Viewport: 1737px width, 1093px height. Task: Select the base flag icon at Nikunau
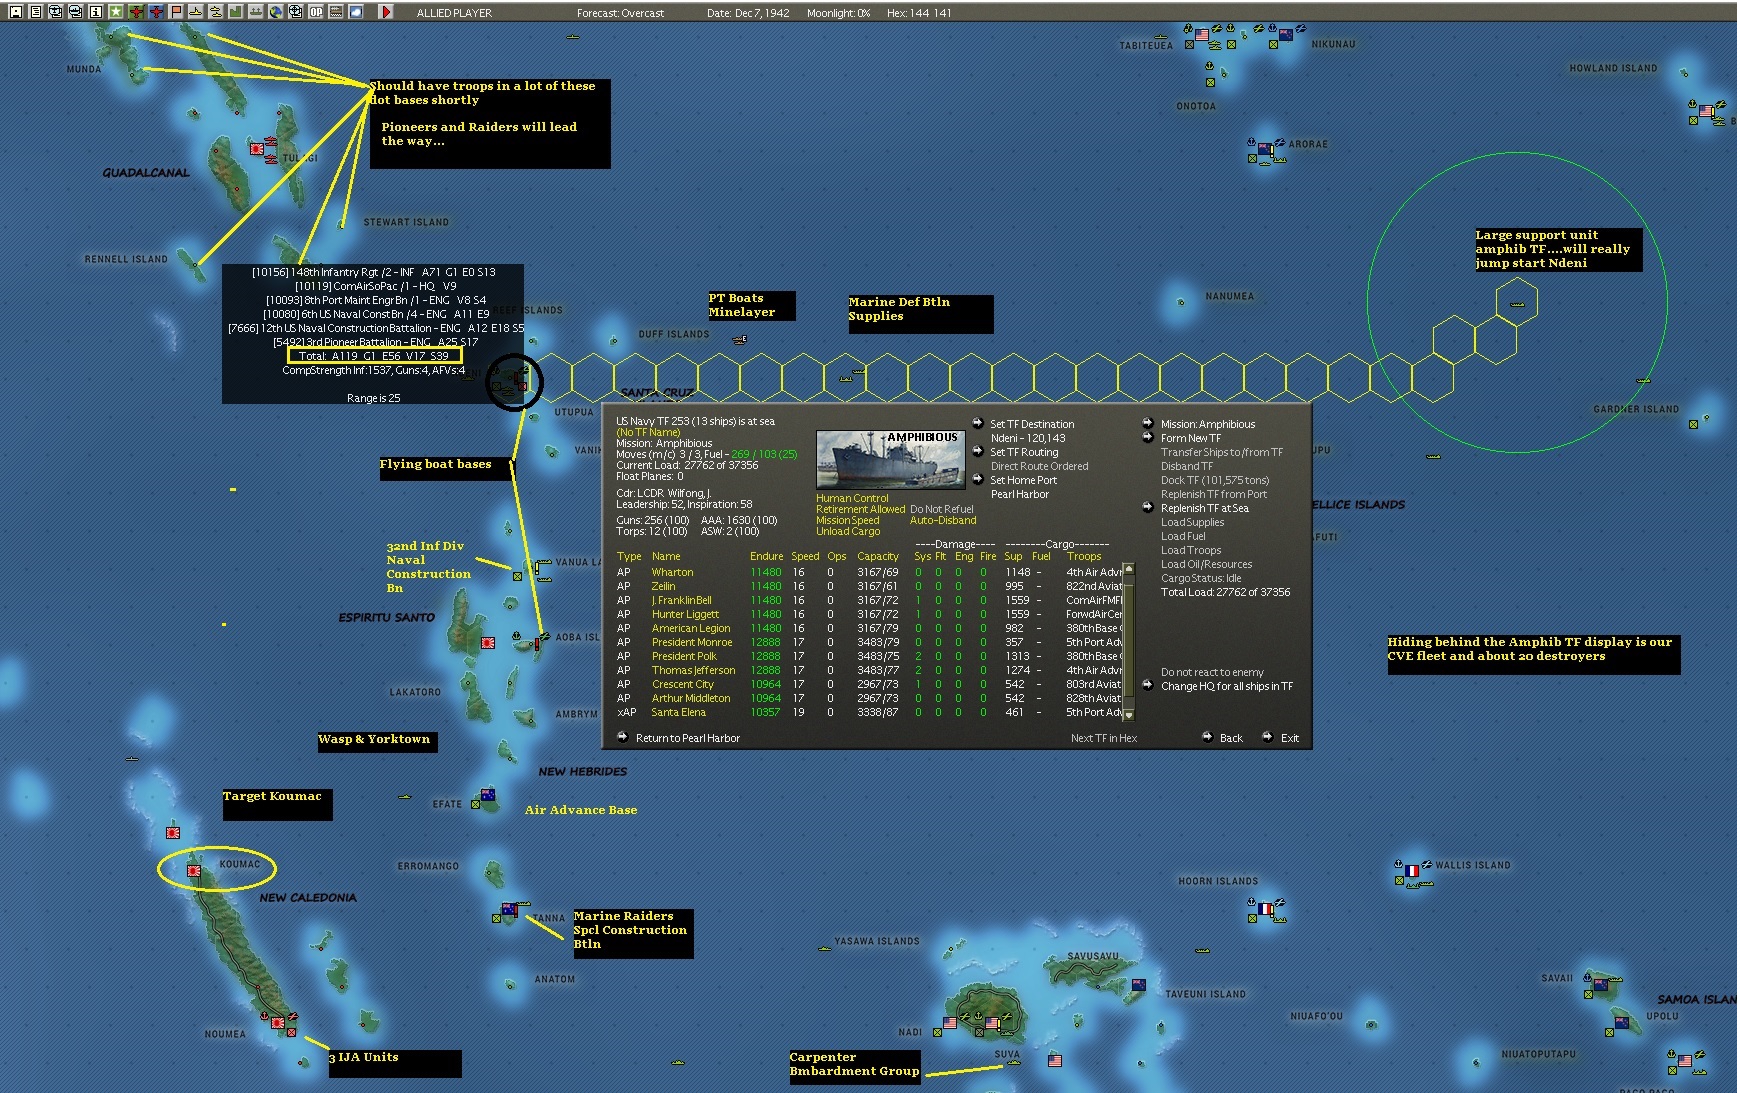[1286, 35]
